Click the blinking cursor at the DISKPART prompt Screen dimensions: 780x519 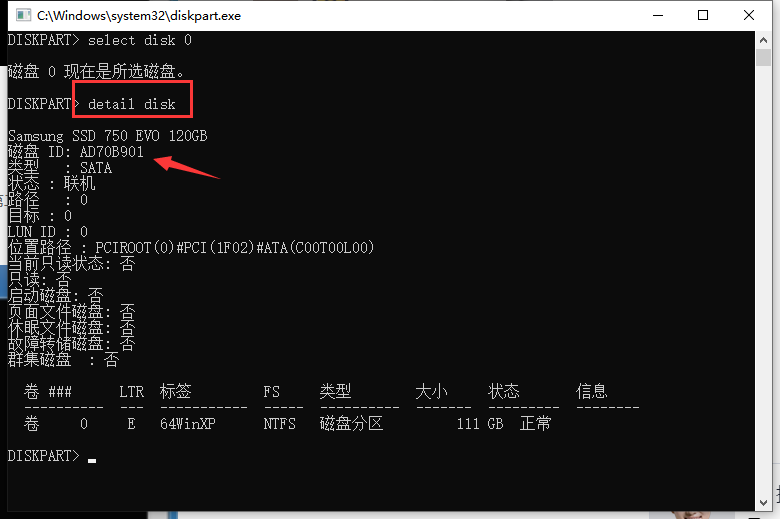click(x=92, y=459)
